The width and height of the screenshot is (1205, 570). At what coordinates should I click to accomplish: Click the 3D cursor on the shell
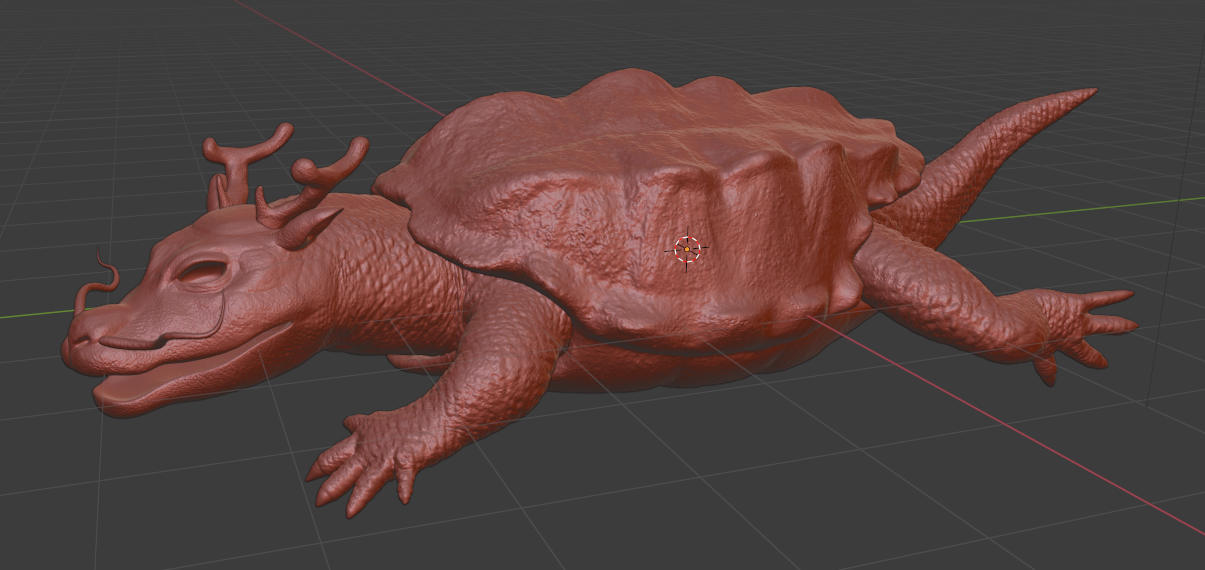[x=687, y=250]
